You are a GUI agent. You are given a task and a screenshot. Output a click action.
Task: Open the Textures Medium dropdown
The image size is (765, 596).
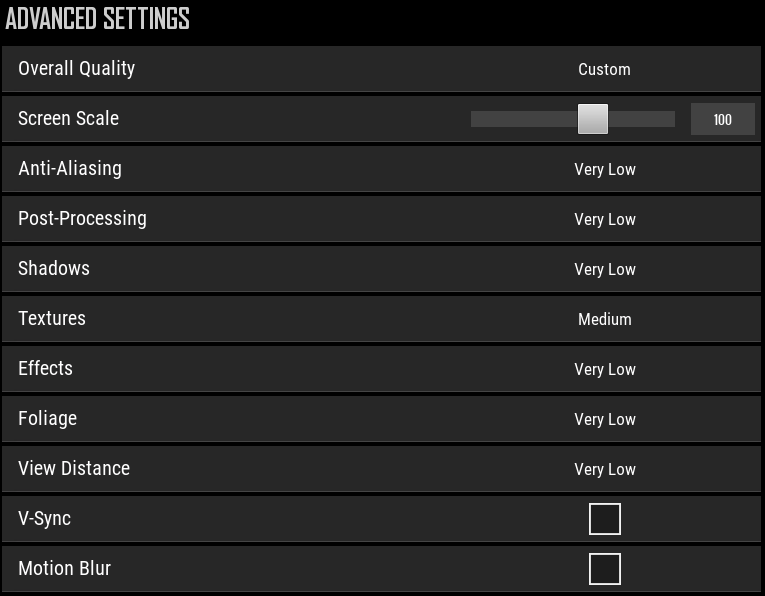[x=604, y=319]
